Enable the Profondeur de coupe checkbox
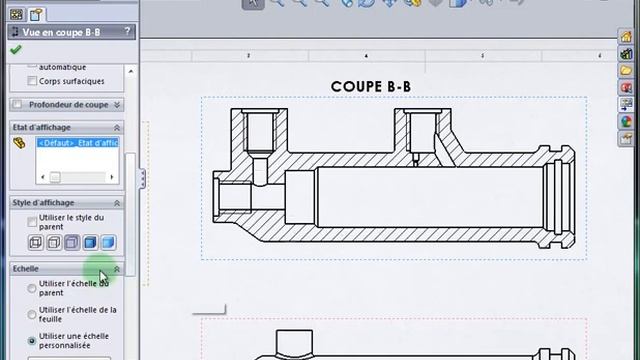640x360 pixels. 17,104
